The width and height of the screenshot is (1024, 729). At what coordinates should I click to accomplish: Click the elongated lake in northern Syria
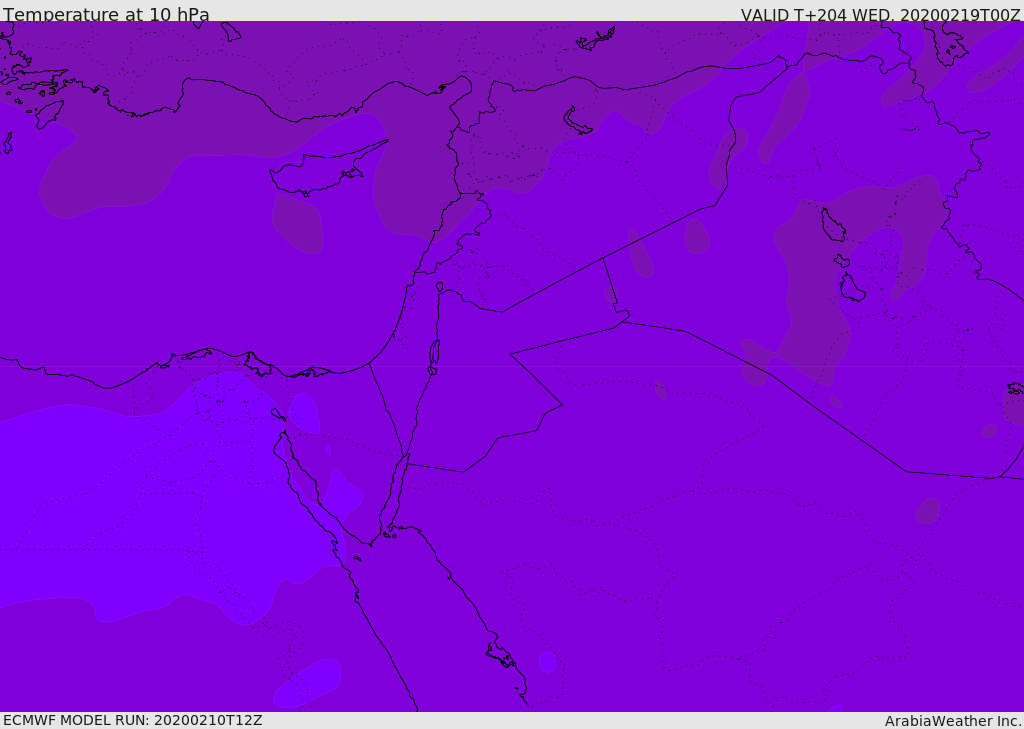click(x=577, y=121)
